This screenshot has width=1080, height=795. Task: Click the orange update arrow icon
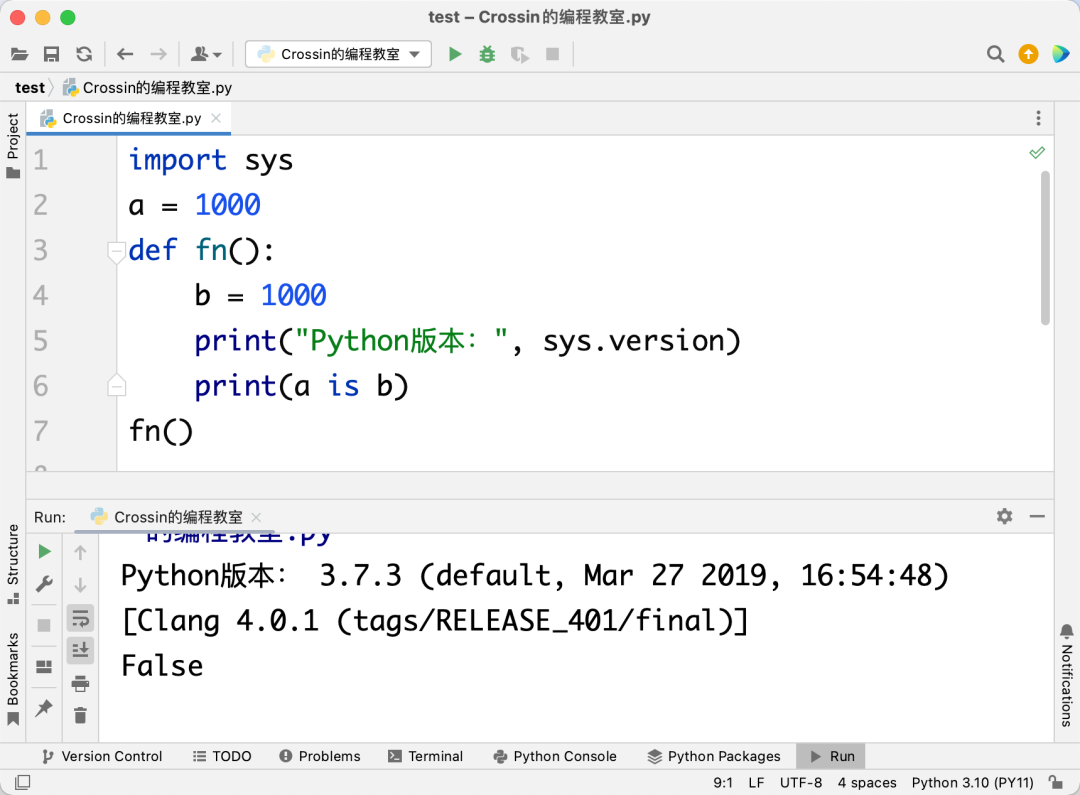tap(1028, 54)
